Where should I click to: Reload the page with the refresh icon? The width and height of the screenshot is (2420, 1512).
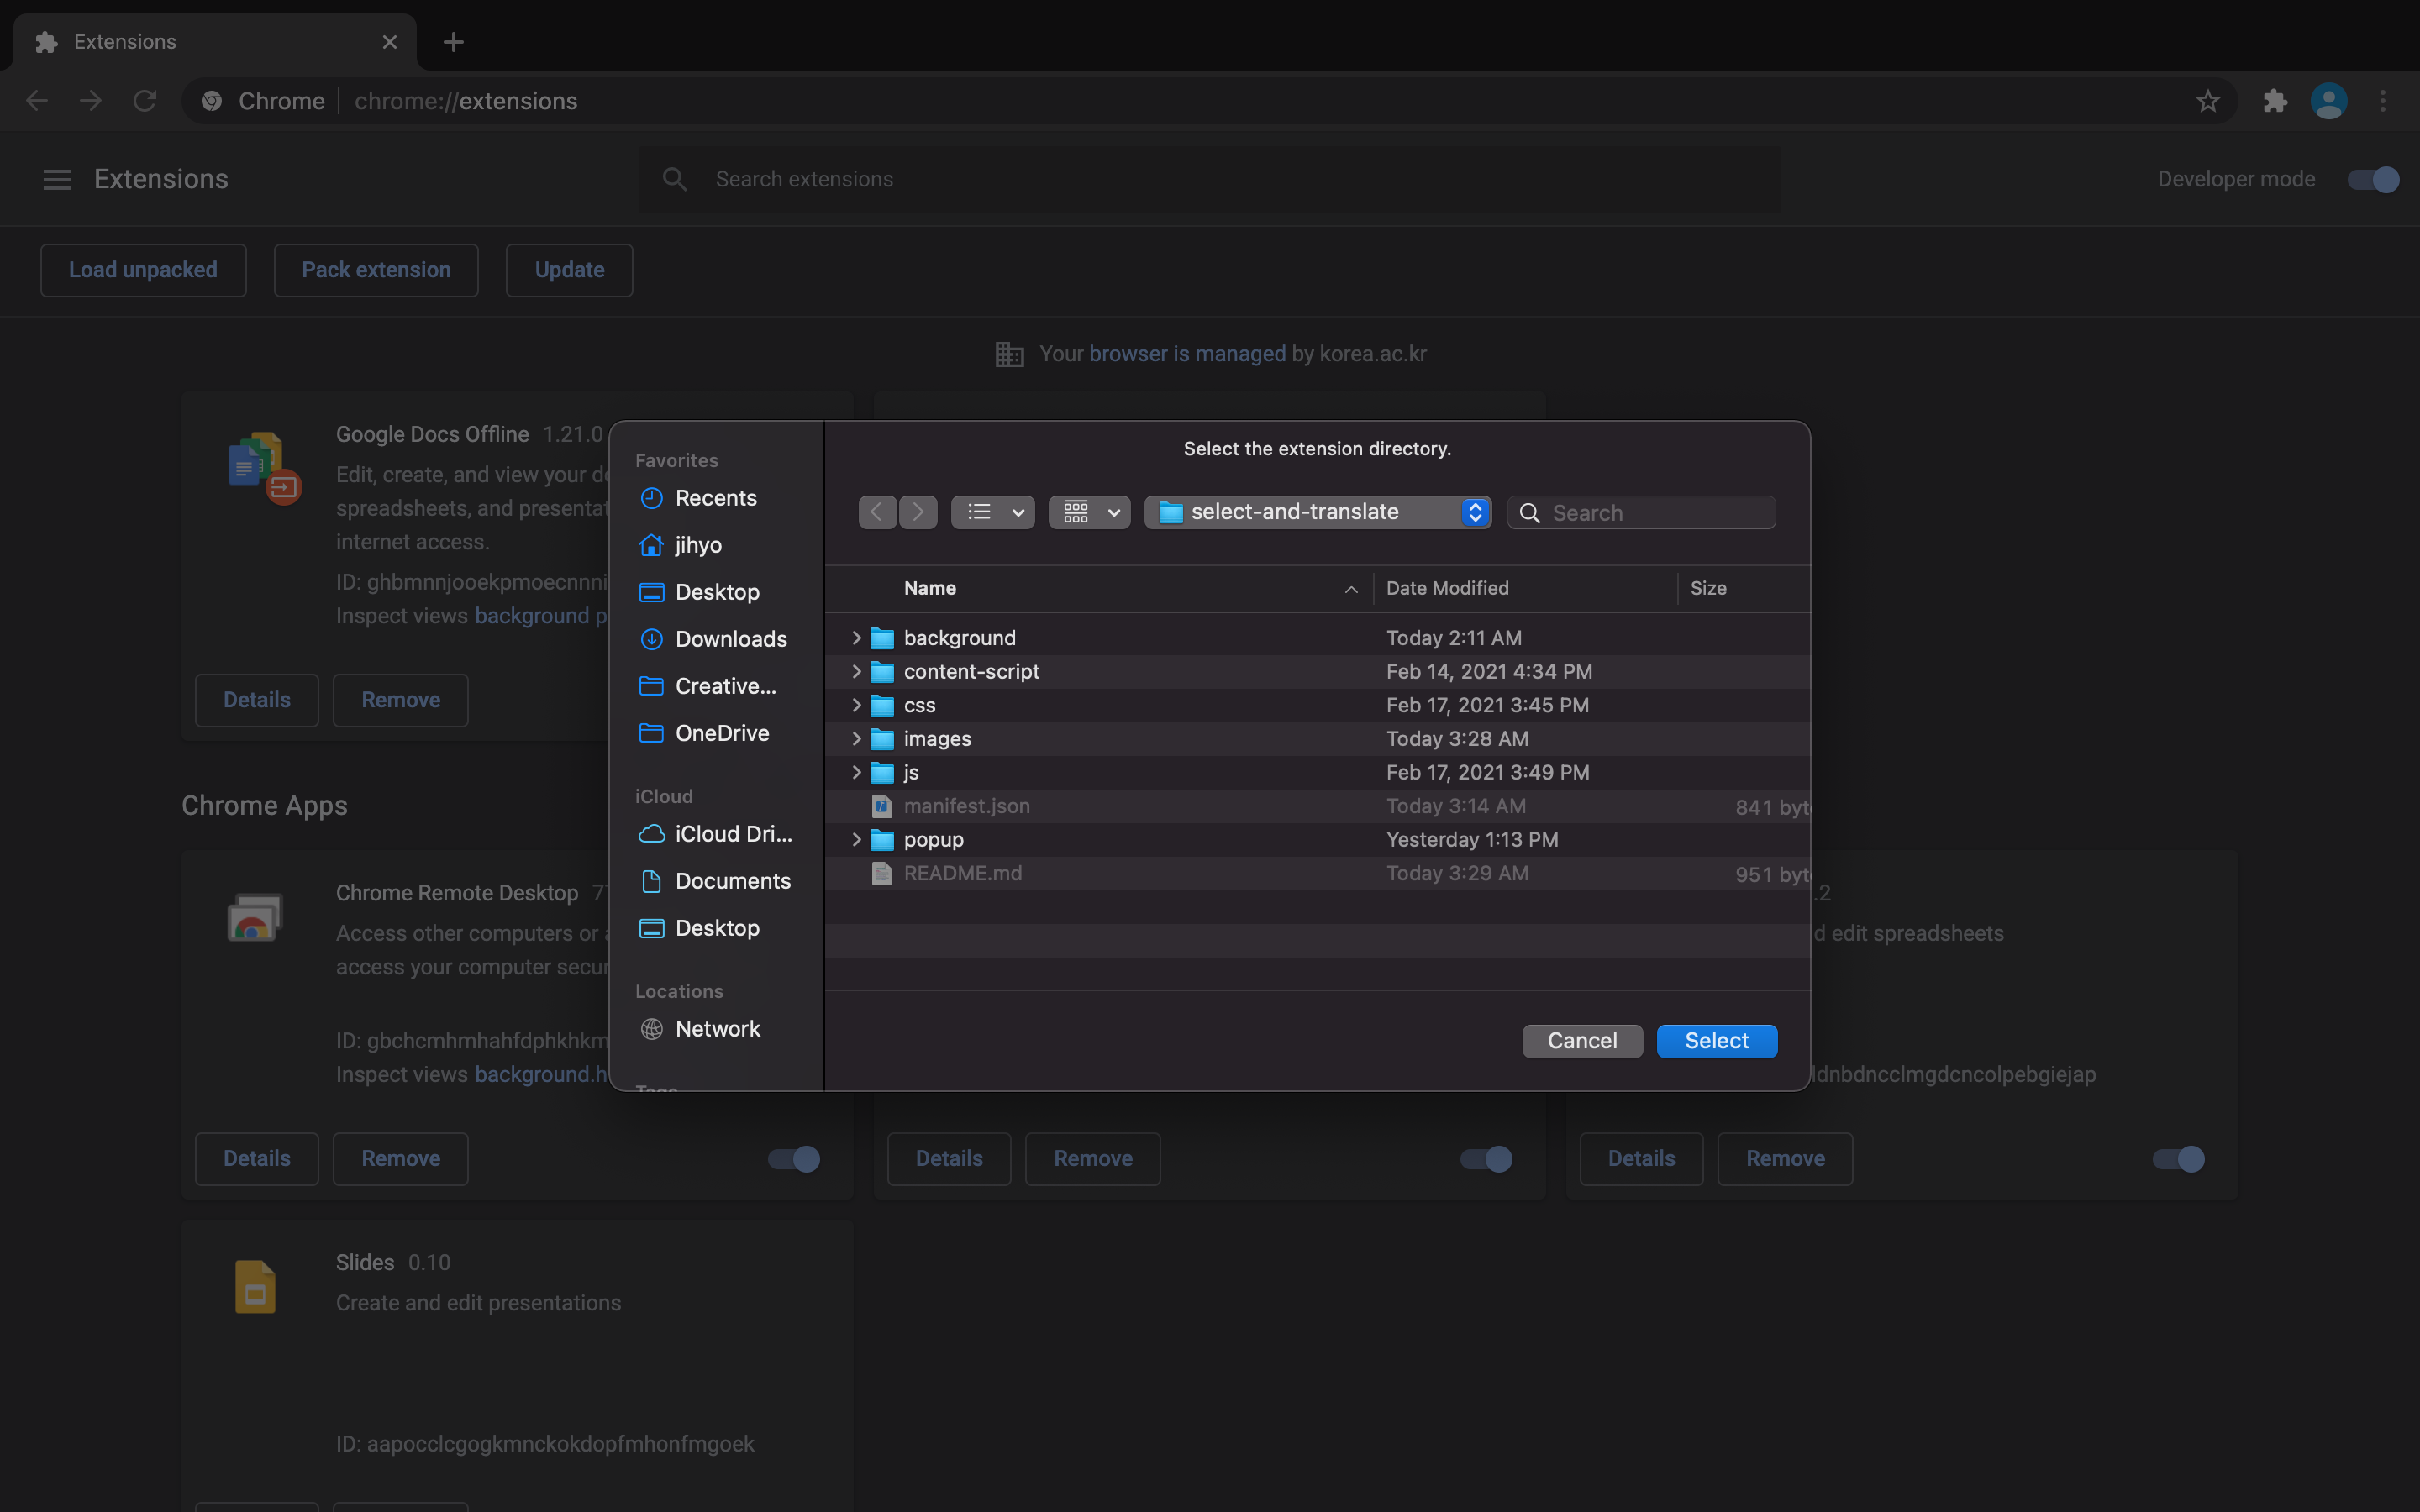pos(145,101)
